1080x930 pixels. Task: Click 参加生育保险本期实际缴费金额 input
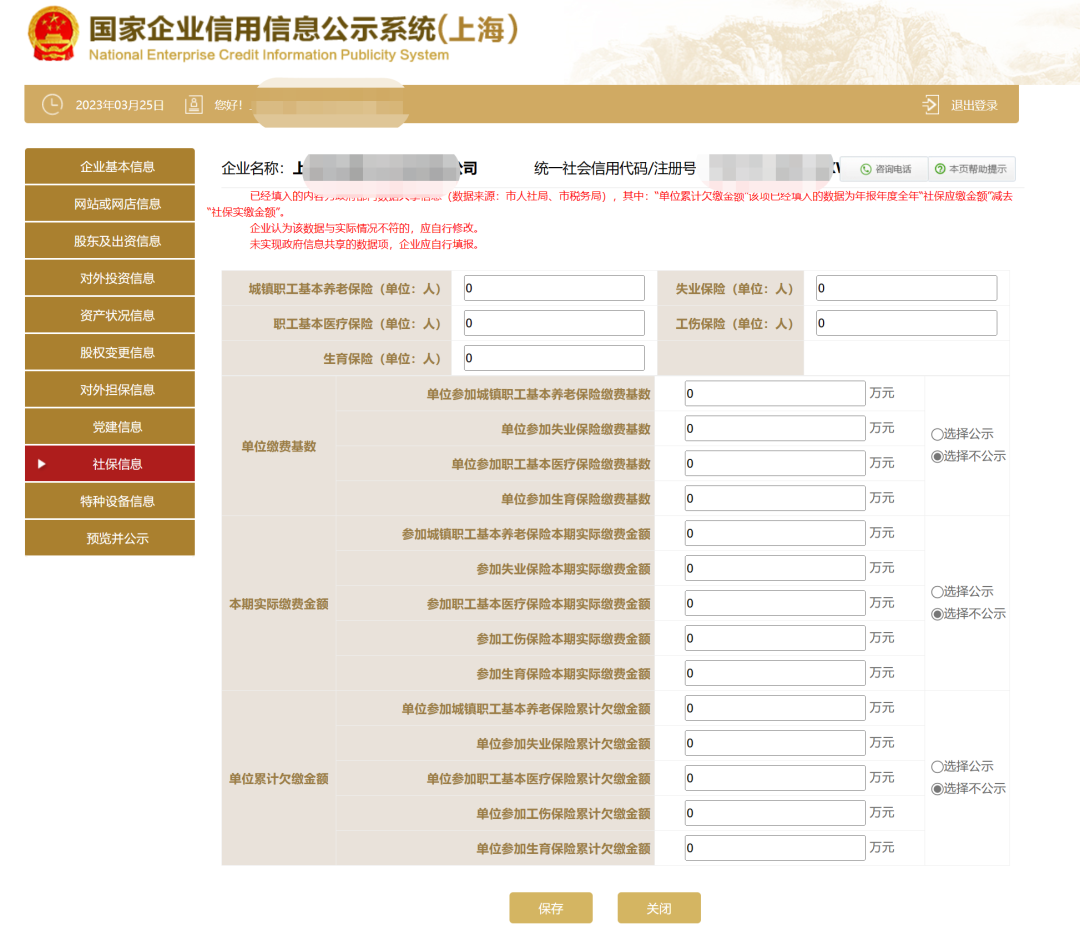775,673
